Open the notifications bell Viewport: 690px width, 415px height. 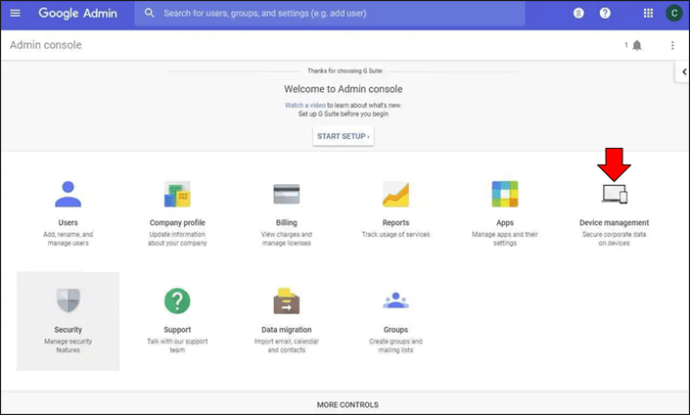click(x=637, y=45)
